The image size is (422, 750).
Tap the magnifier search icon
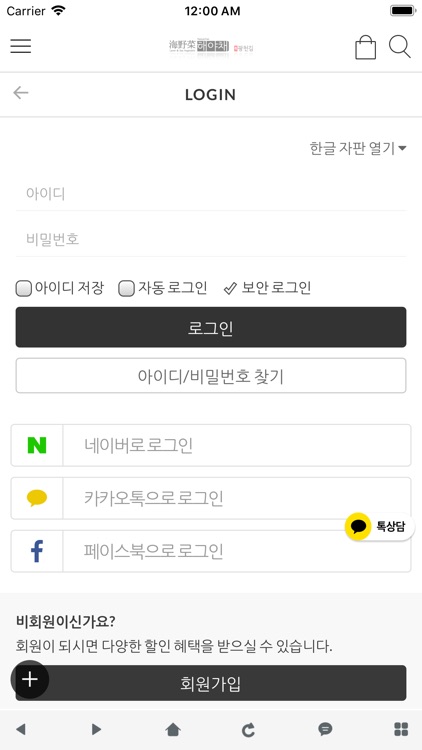tap(400, 47)
